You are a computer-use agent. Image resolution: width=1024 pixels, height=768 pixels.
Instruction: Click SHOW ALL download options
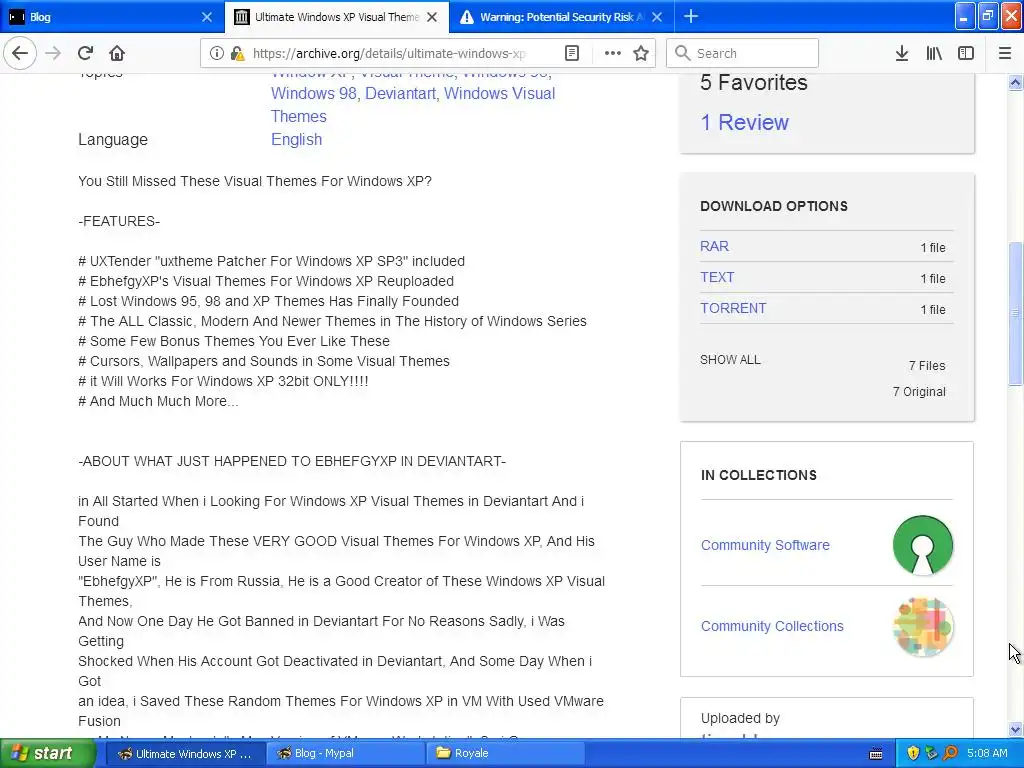click(x=730, y=360)
